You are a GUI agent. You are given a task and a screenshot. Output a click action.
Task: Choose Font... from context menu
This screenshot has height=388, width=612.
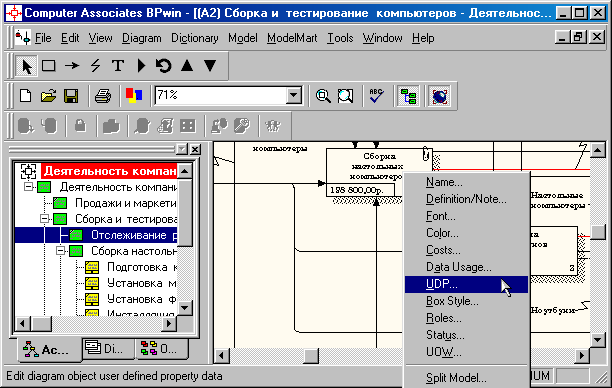466,216
